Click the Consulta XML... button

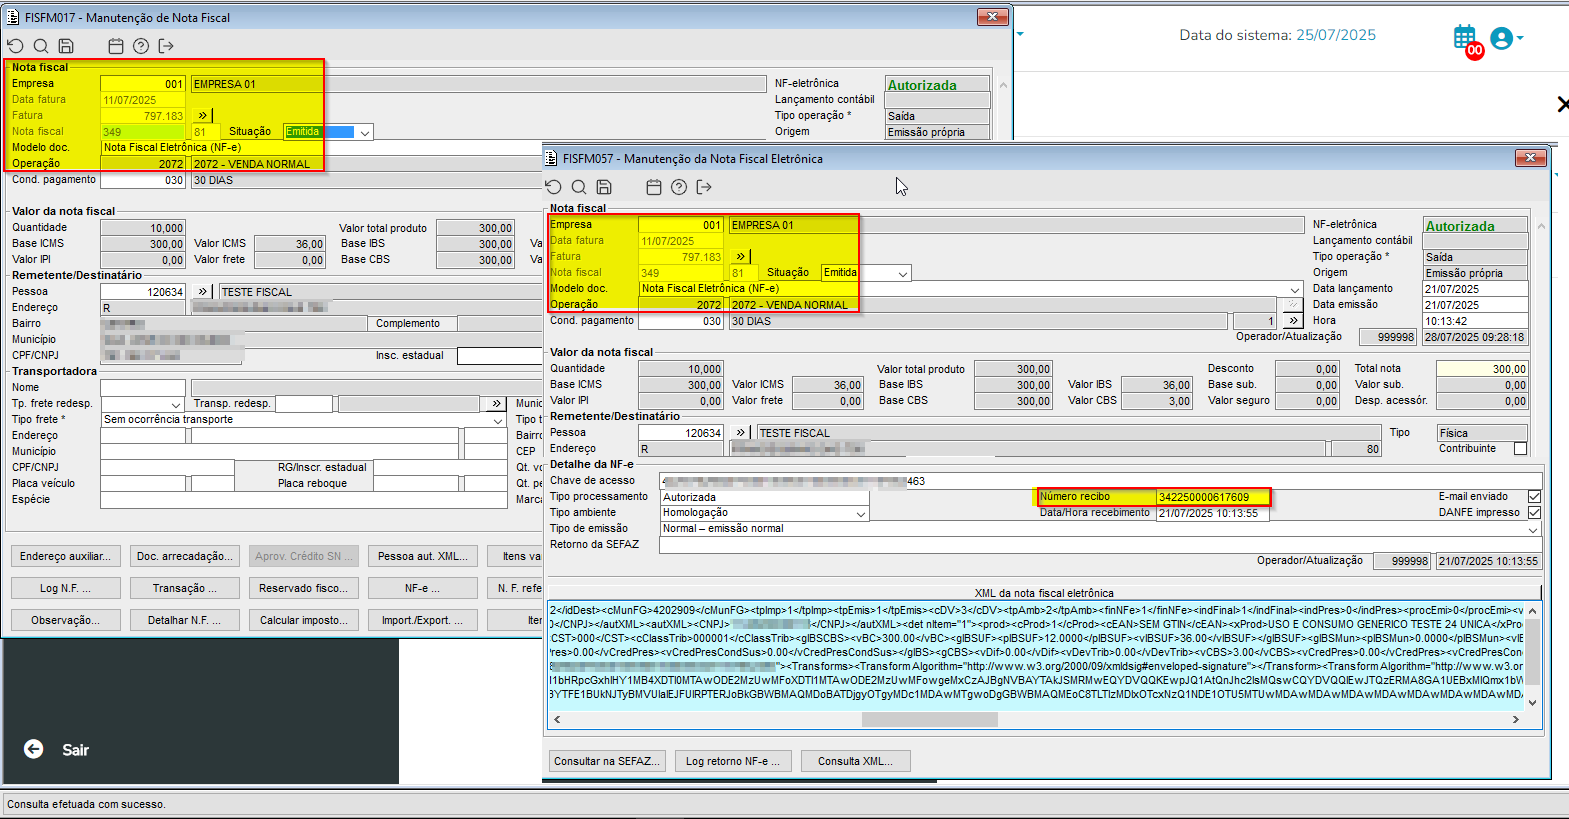click(855, 761)
